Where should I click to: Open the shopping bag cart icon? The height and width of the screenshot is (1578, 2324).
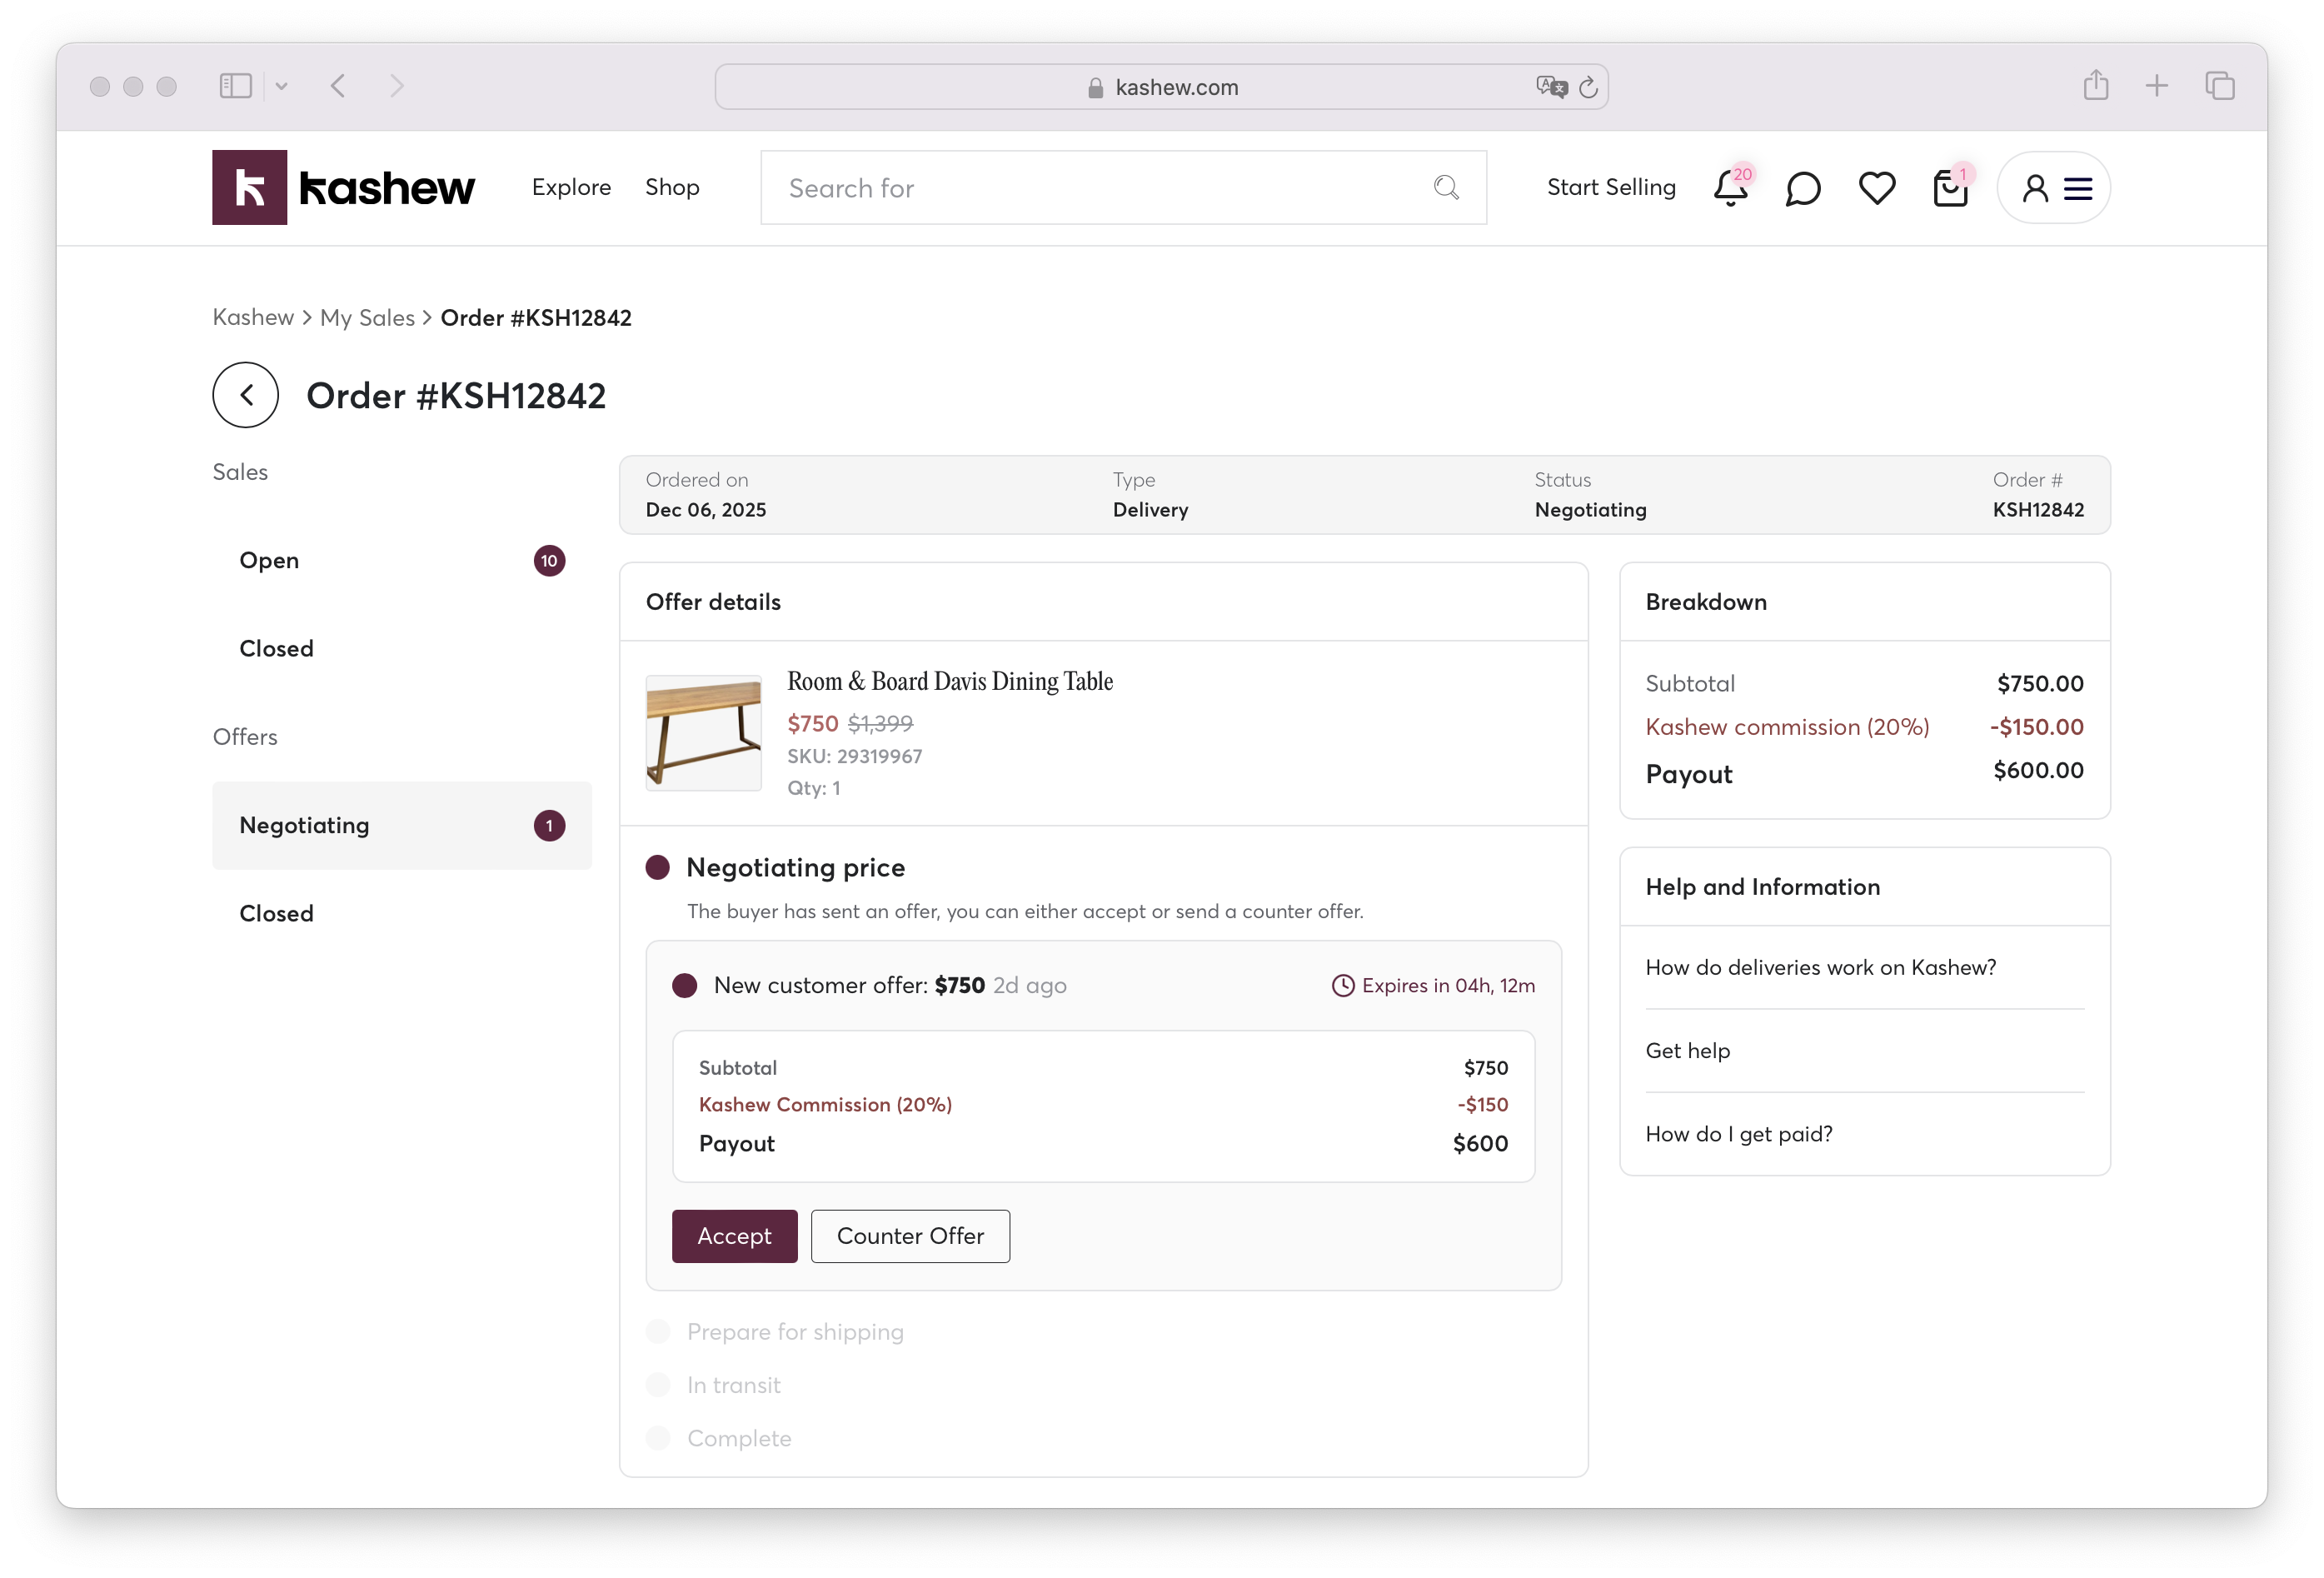[1949, 189]
